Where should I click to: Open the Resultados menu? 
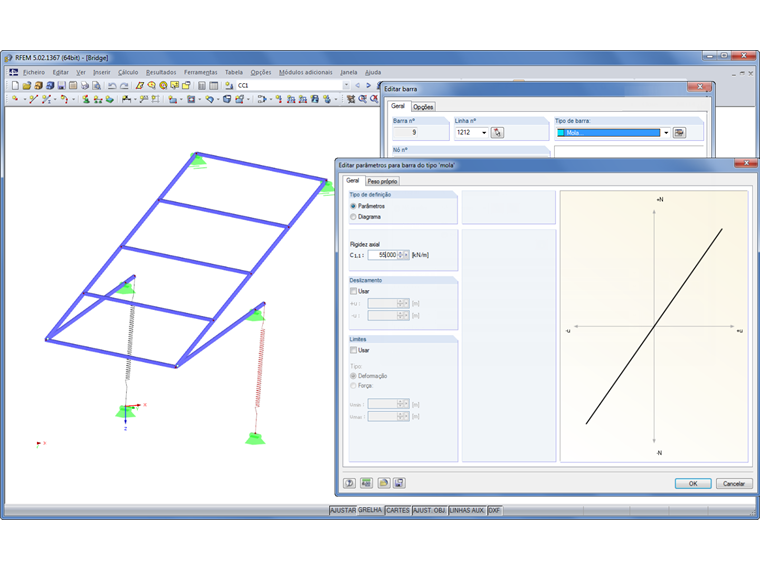161,72
